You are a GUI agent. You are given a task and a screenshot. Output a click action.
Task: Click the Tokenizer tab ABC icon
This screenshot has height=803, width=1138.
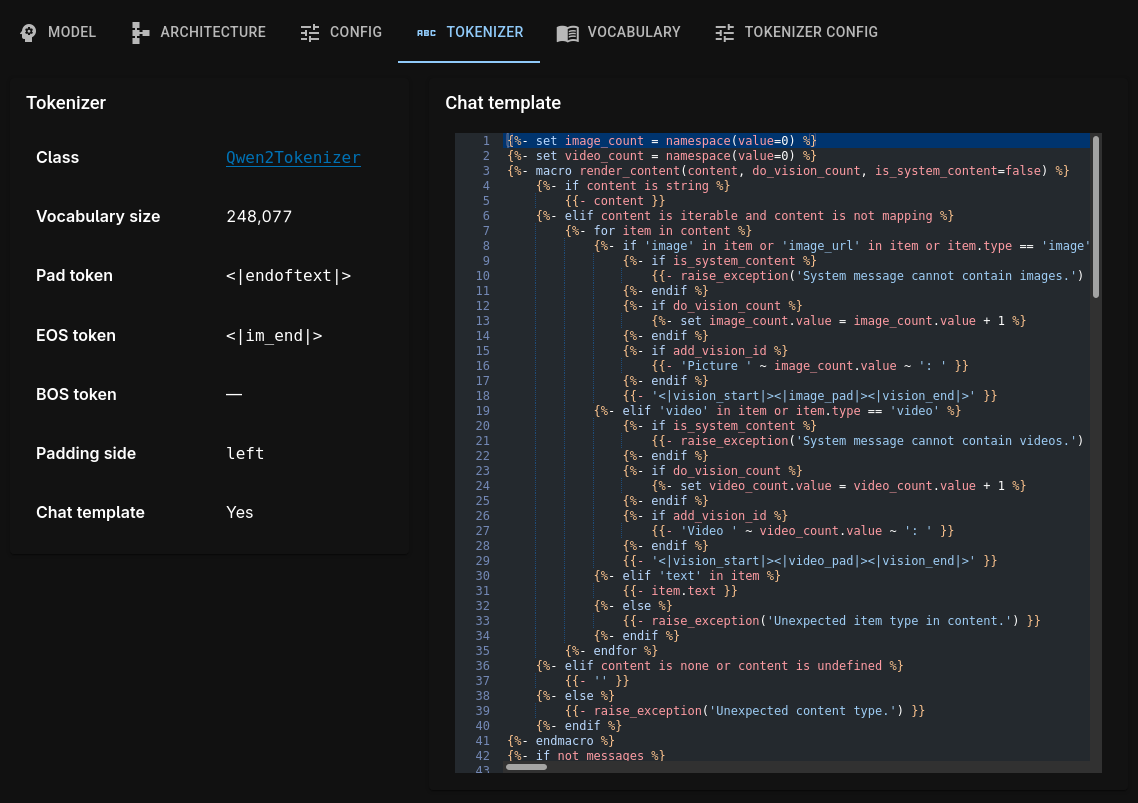tap(426, 33)
